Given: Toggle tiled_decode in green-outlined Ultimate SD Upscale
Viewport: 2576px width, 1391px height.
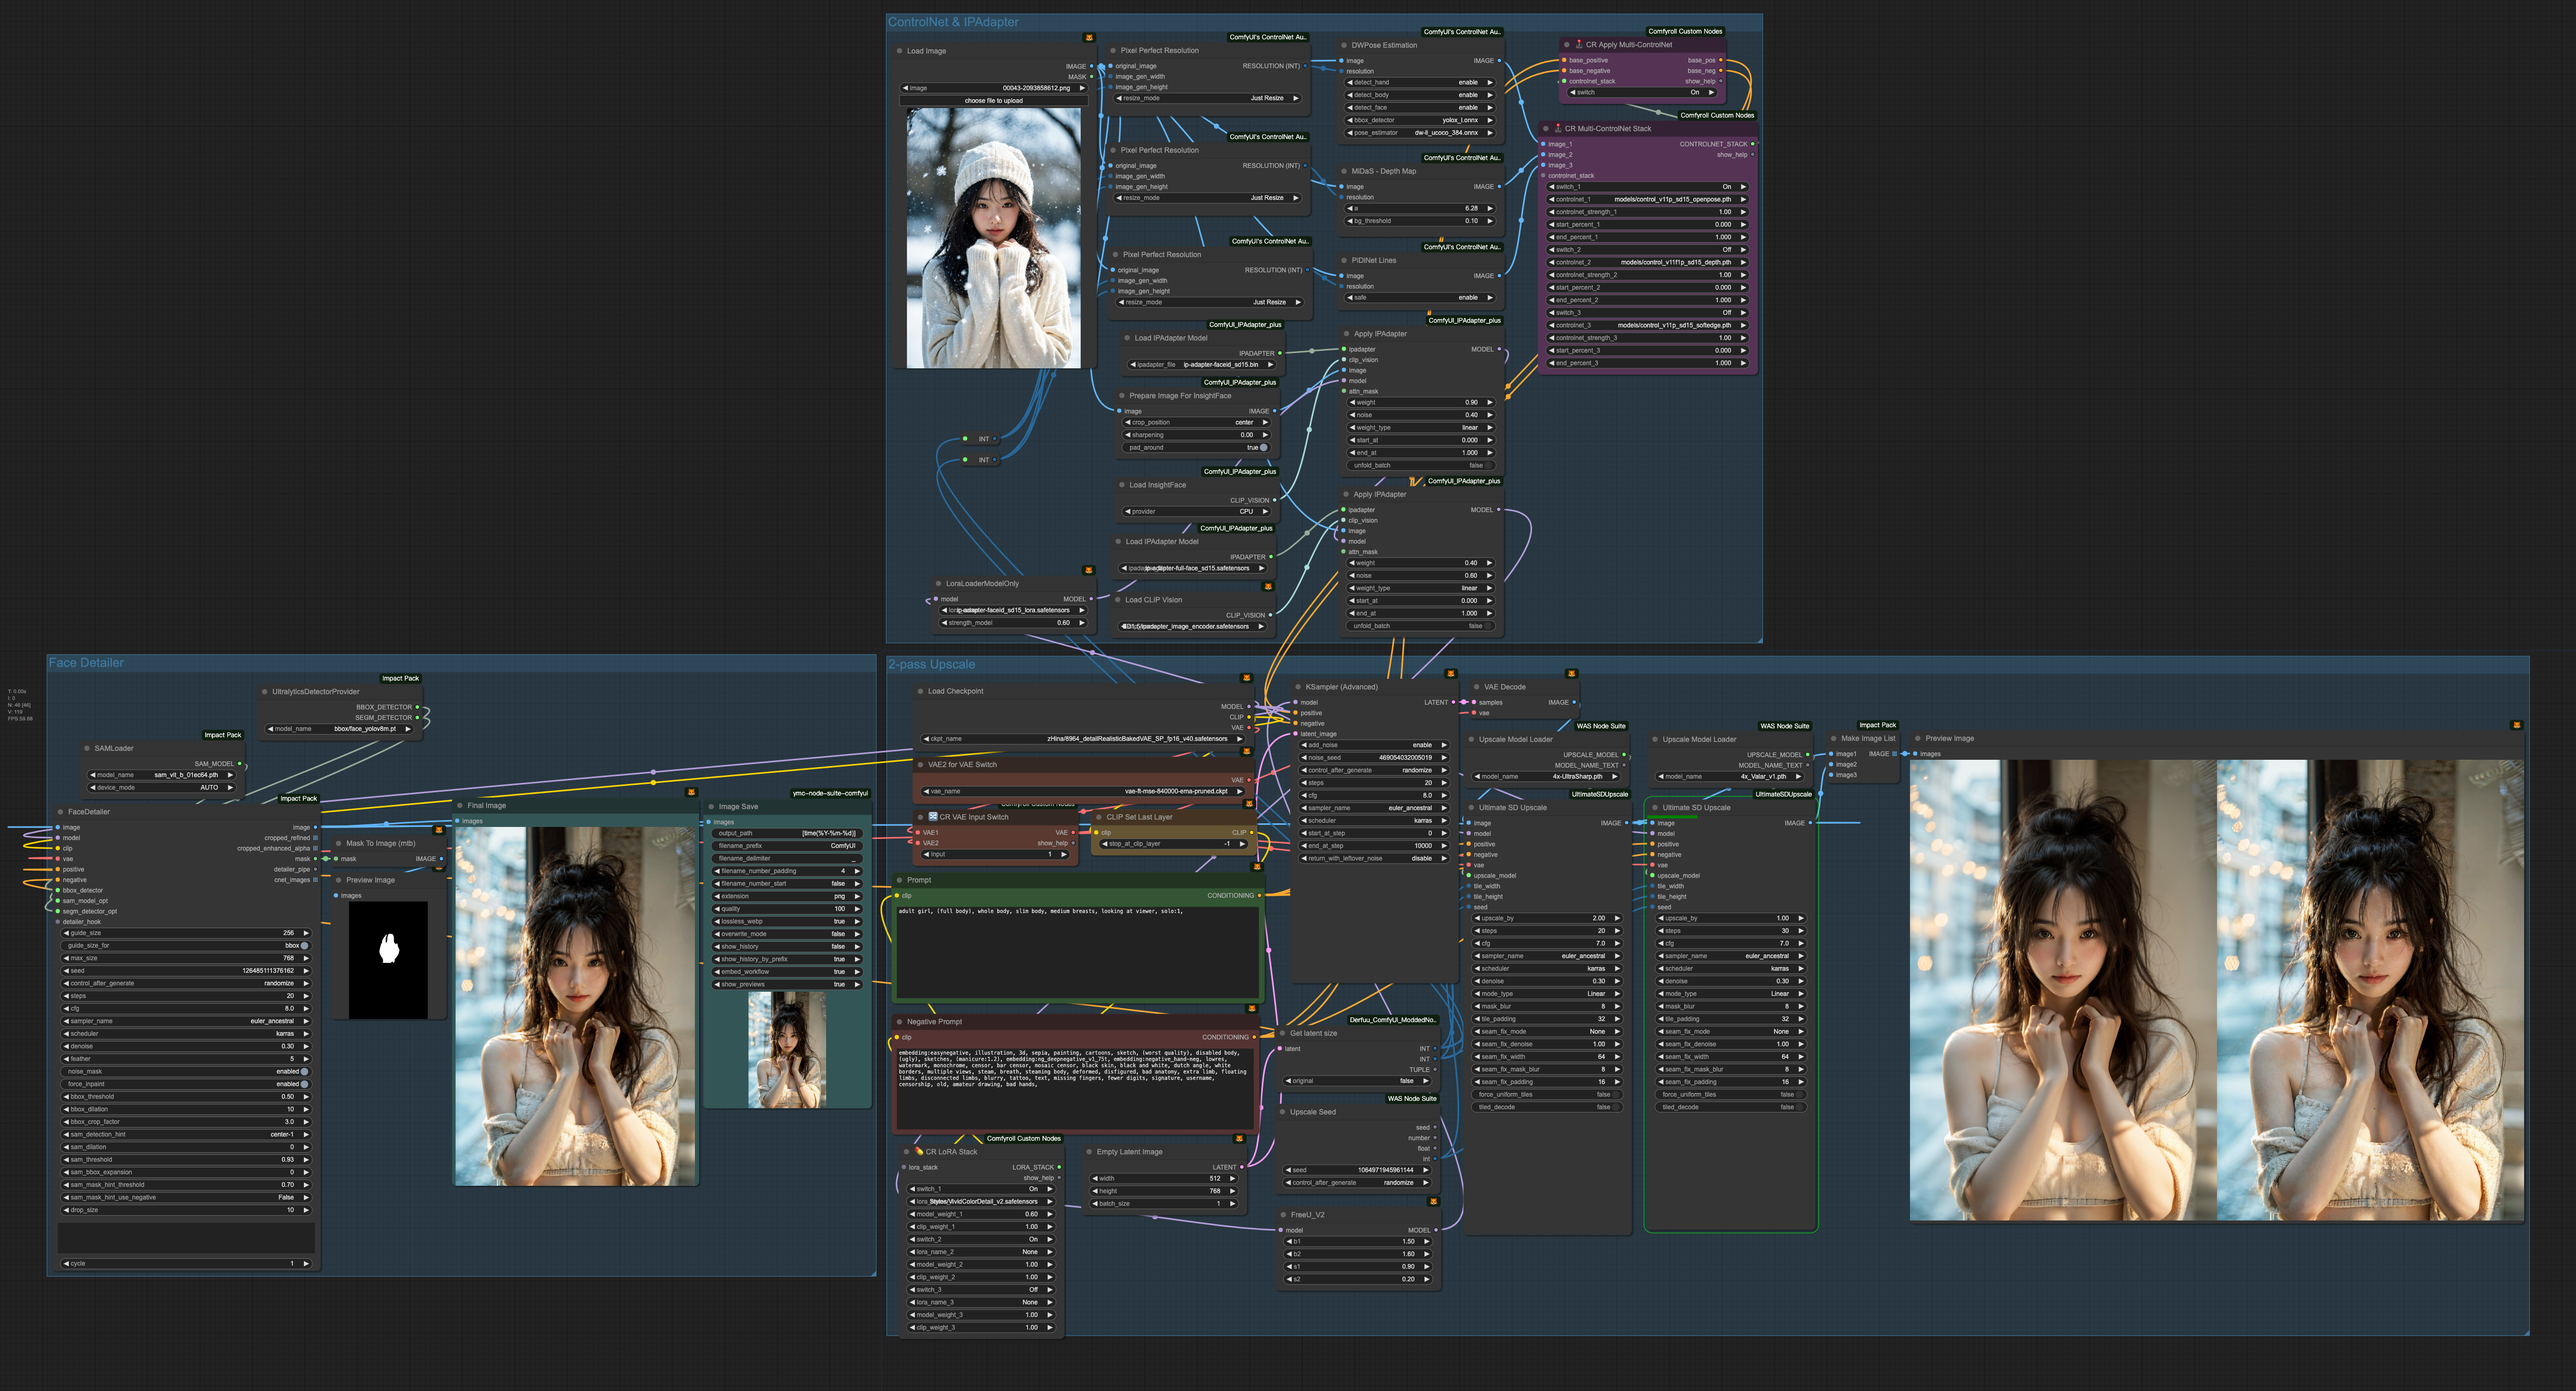Looking at the screenshot, I should (x=1800, y=1107).
